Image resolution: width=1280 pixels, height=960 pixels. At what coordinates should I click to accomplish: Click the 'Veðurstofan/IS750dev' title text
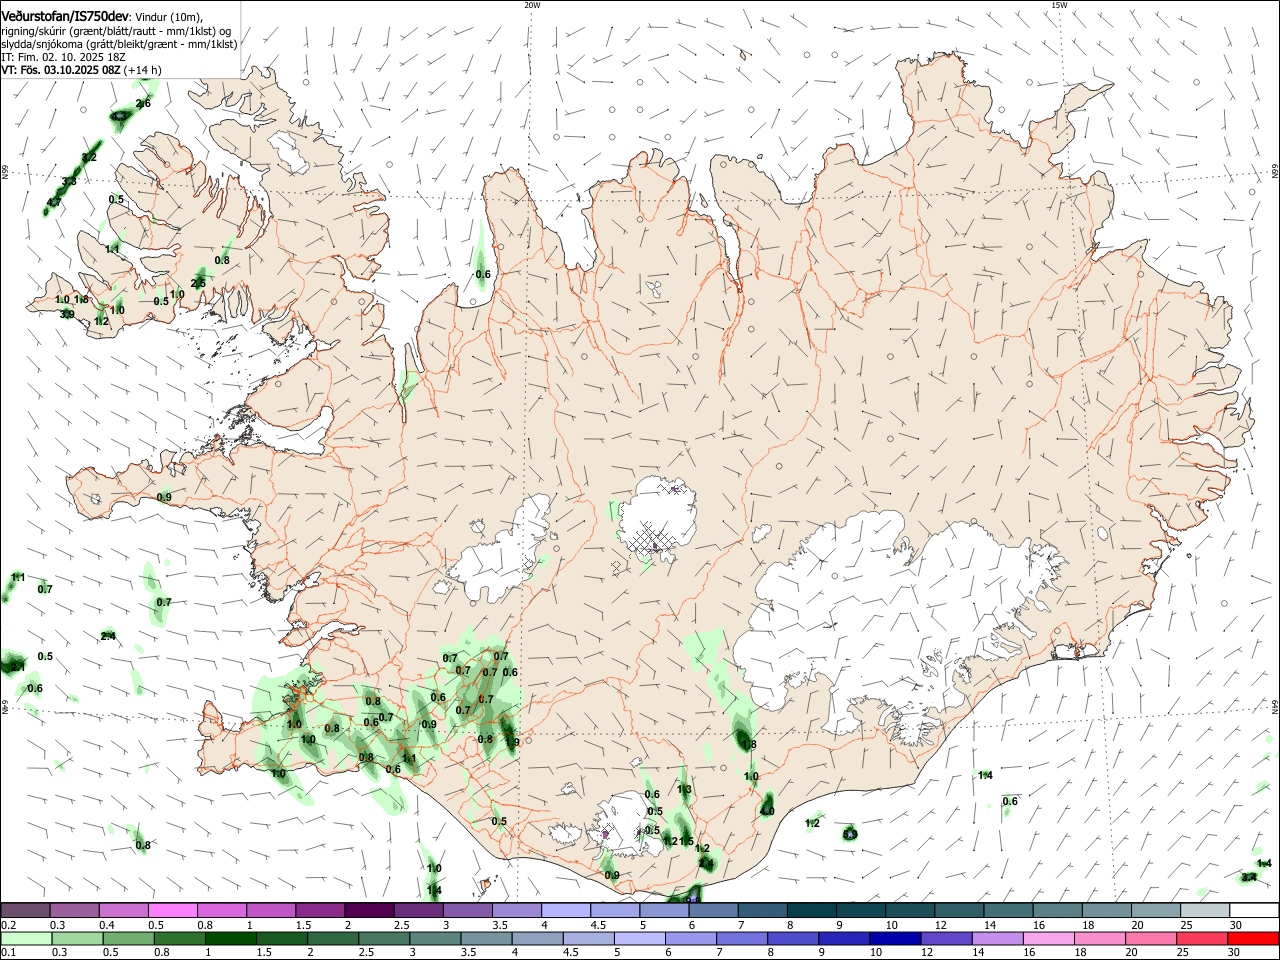pos(65,17)
